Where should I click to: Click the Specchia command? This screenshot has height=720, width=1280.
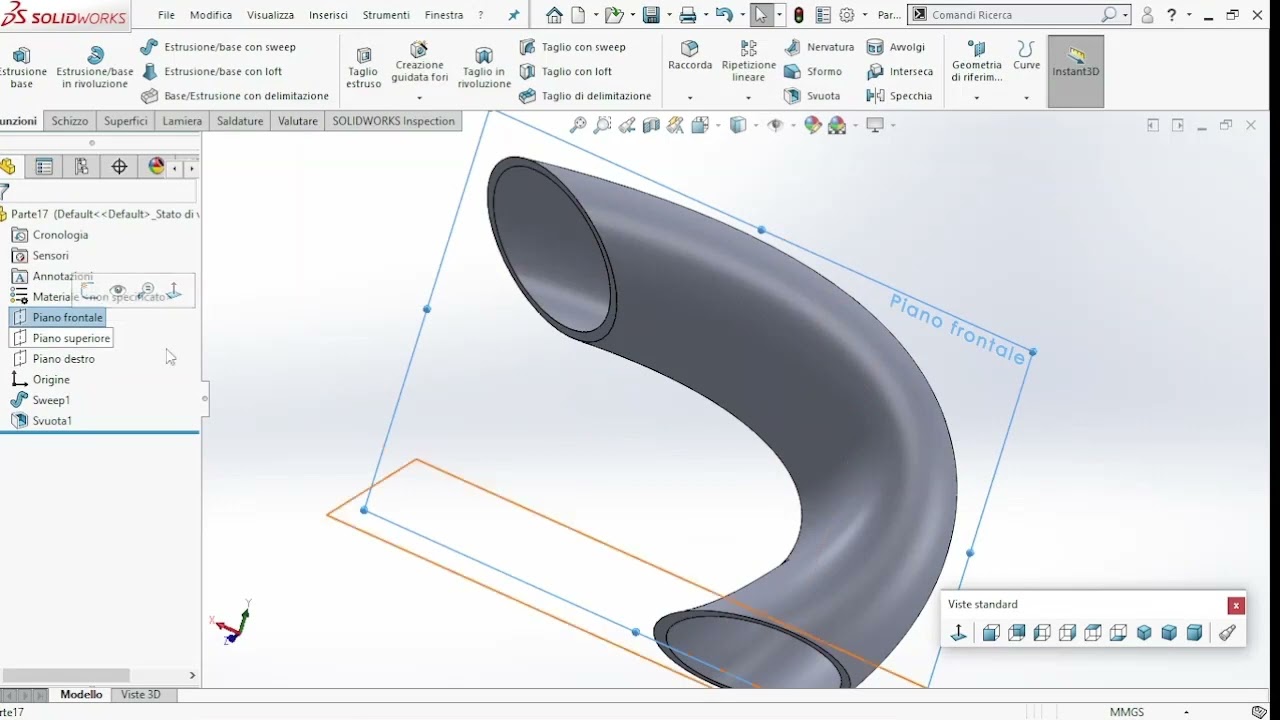pos(899,96)
